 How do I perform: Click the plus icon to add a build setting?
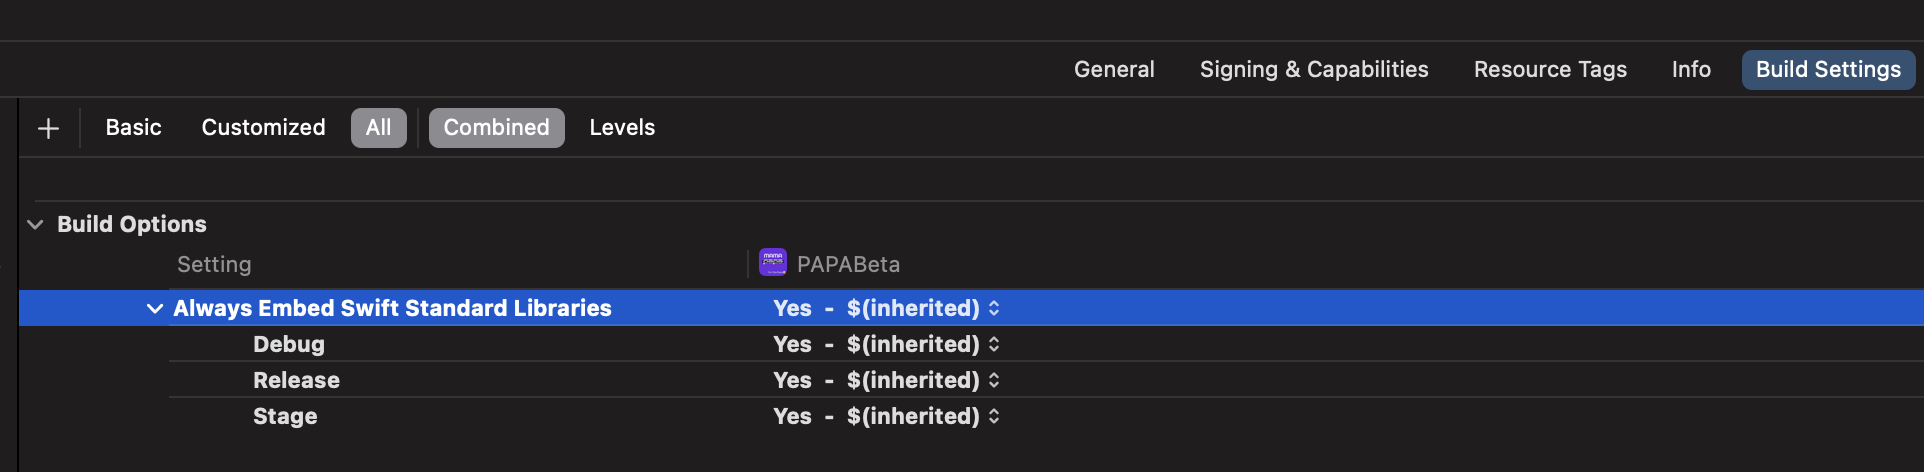coord(48,128)
